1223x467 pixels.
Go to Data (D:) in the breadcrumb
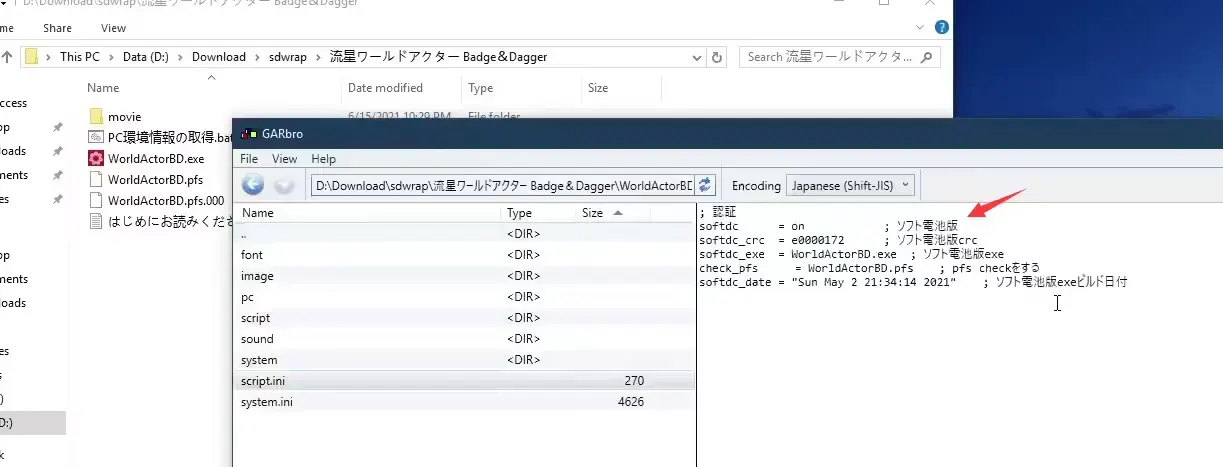coord(148,57)
